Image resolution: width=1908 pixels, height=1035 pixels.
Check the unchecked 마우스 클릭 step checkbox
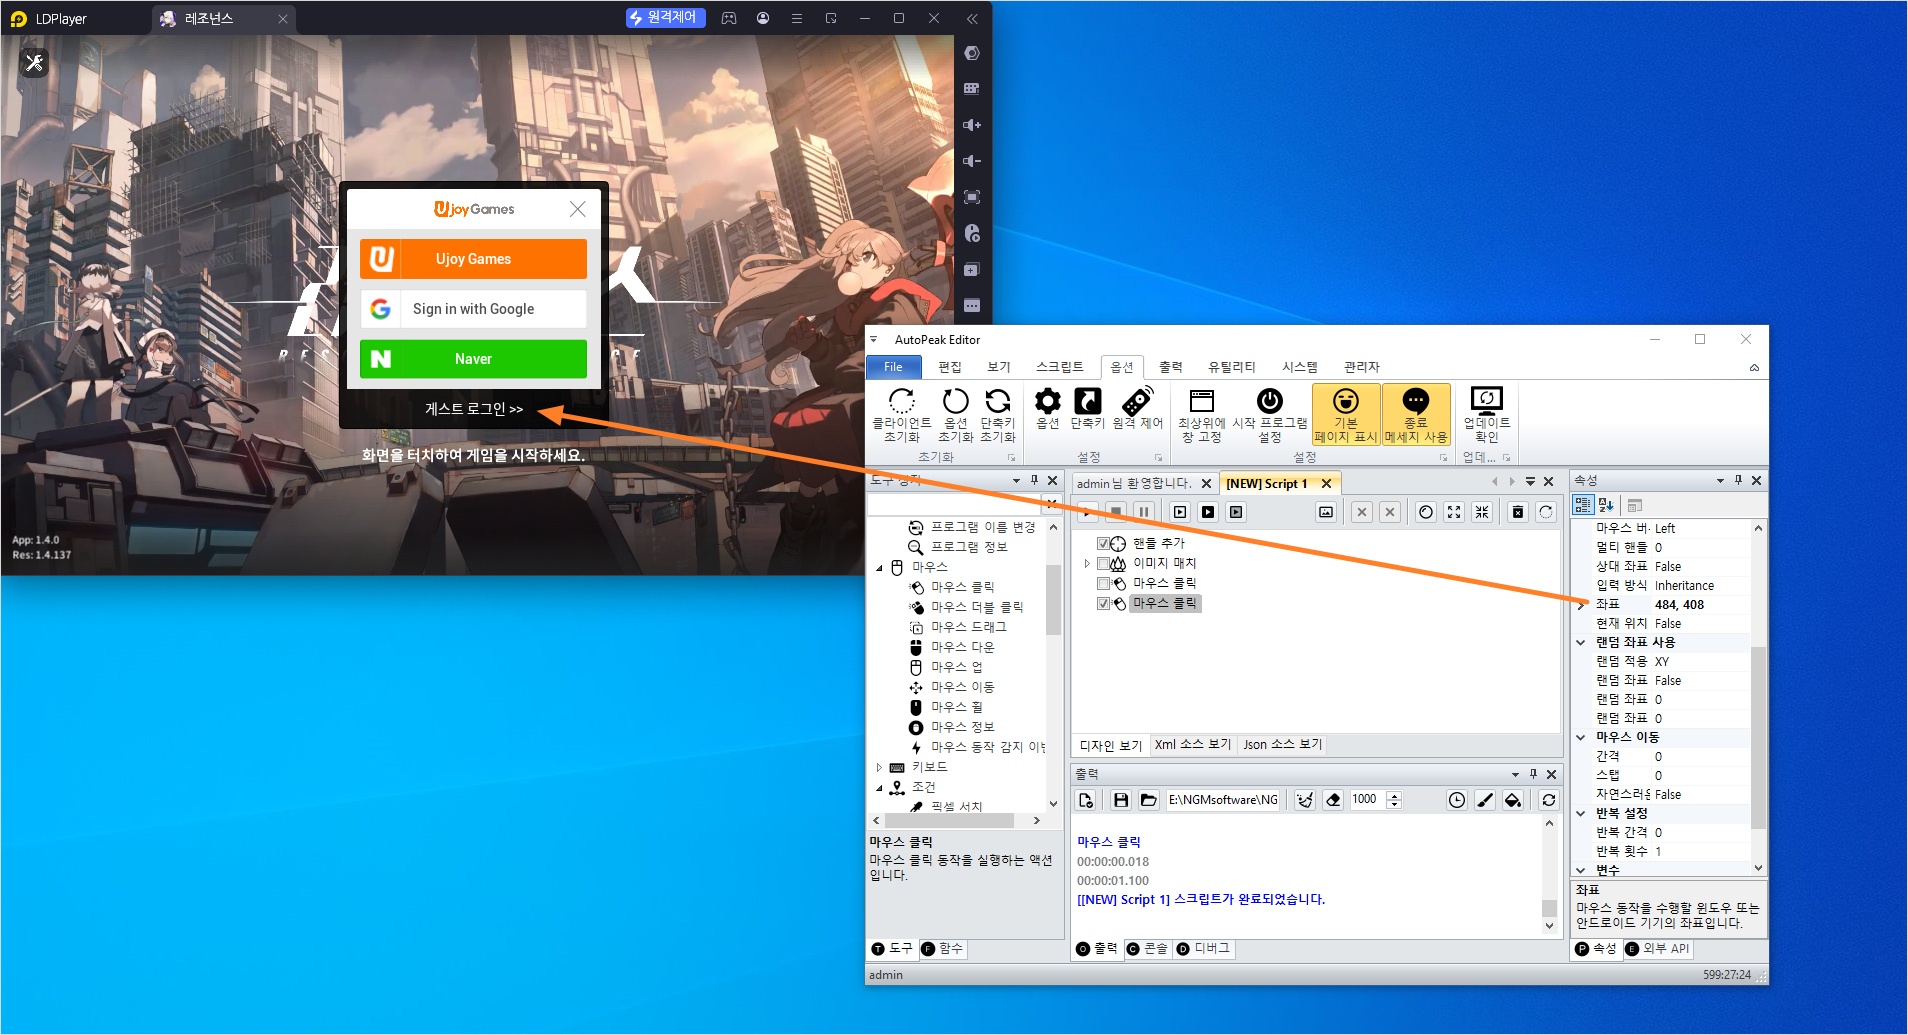(1104, 584)
